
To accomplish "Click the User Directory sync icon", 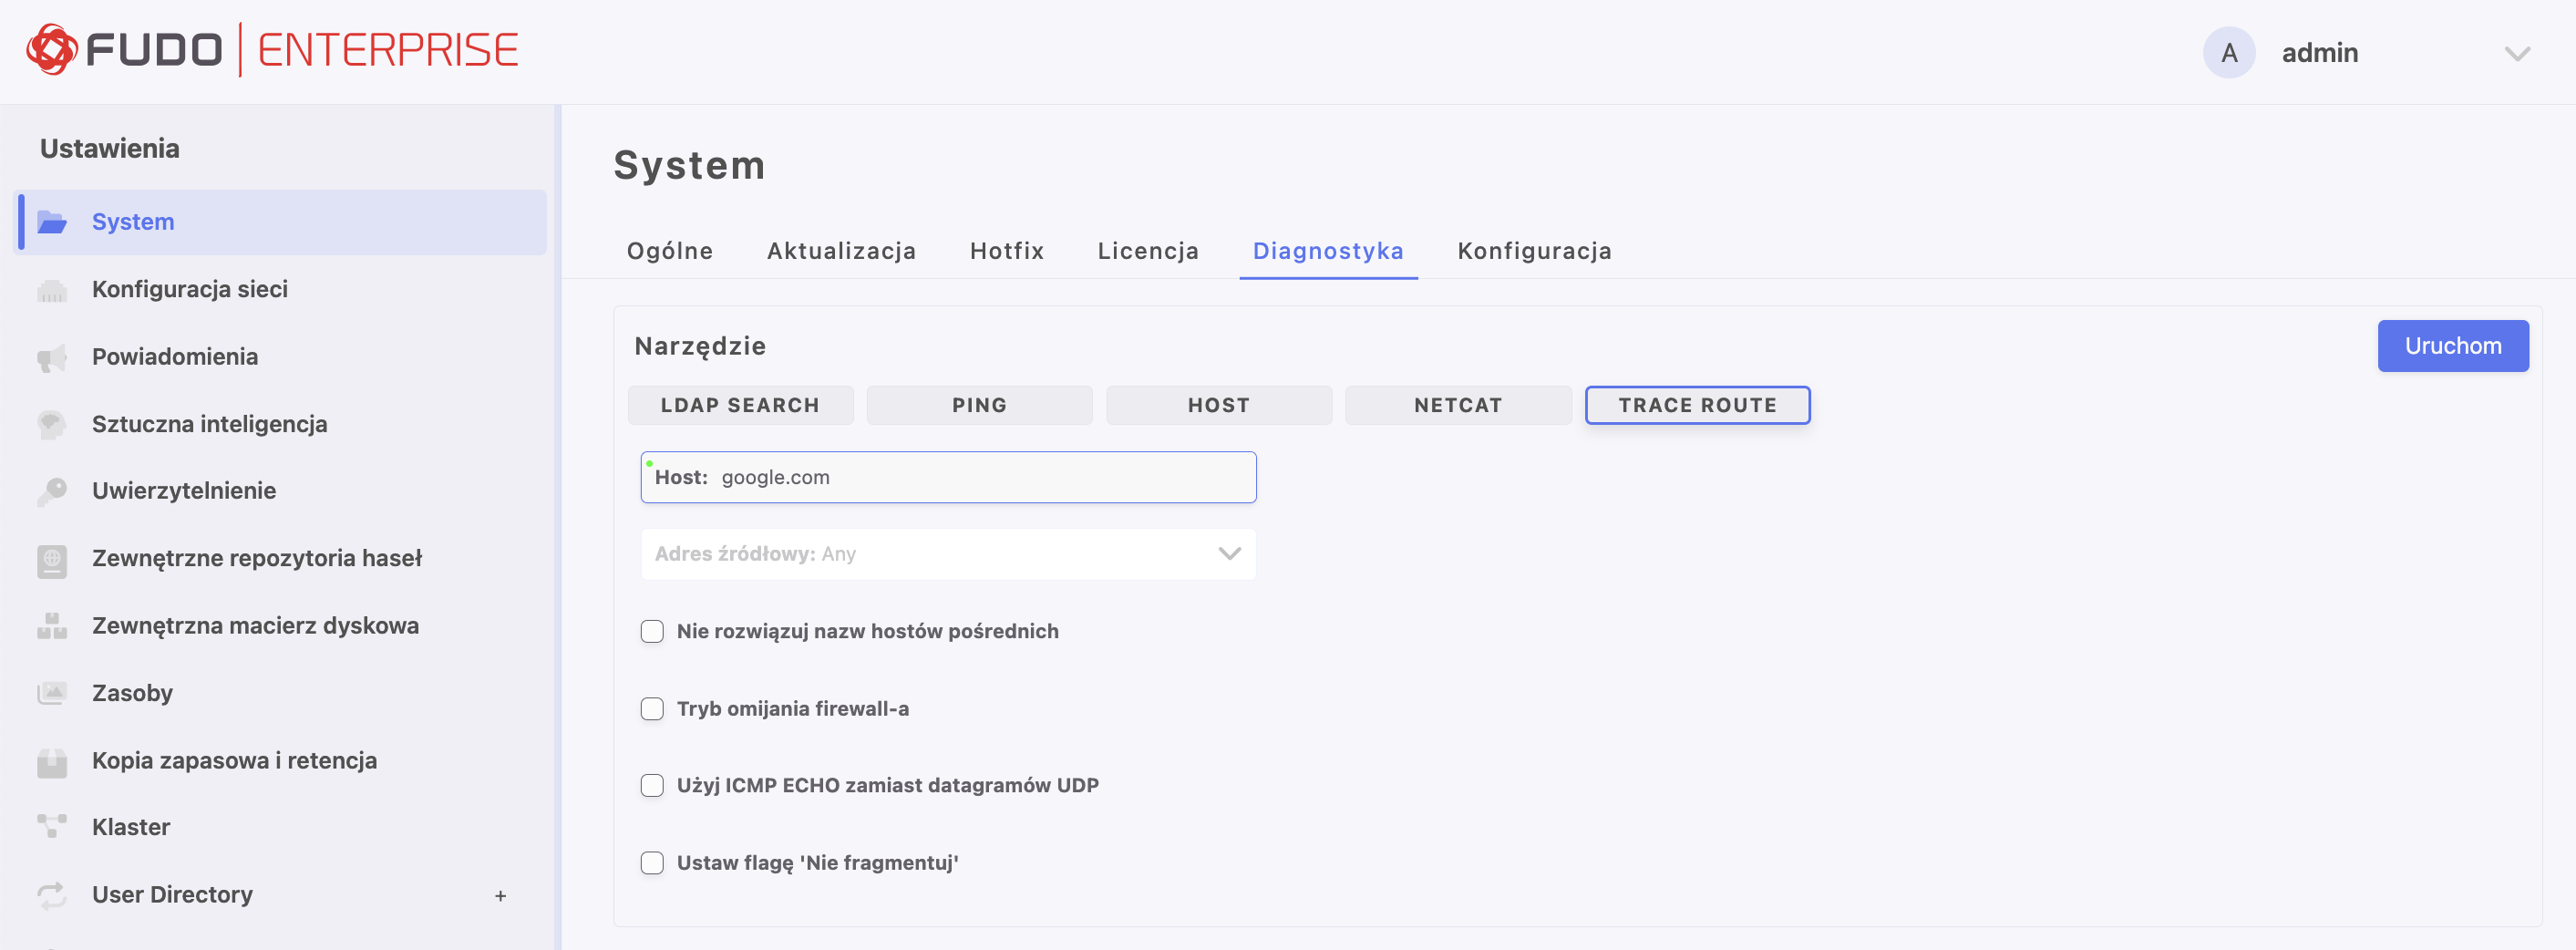I will [52, 895].
